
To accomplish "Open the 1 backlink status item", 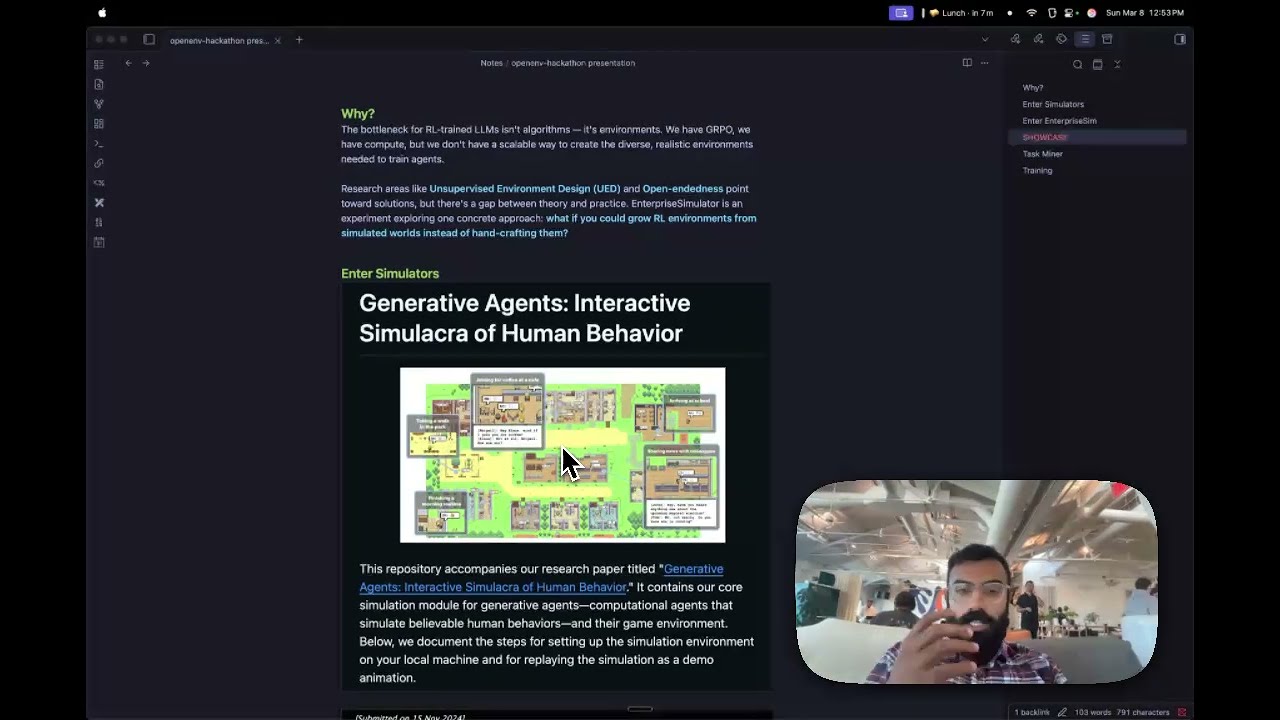I will click(1032, 712).
